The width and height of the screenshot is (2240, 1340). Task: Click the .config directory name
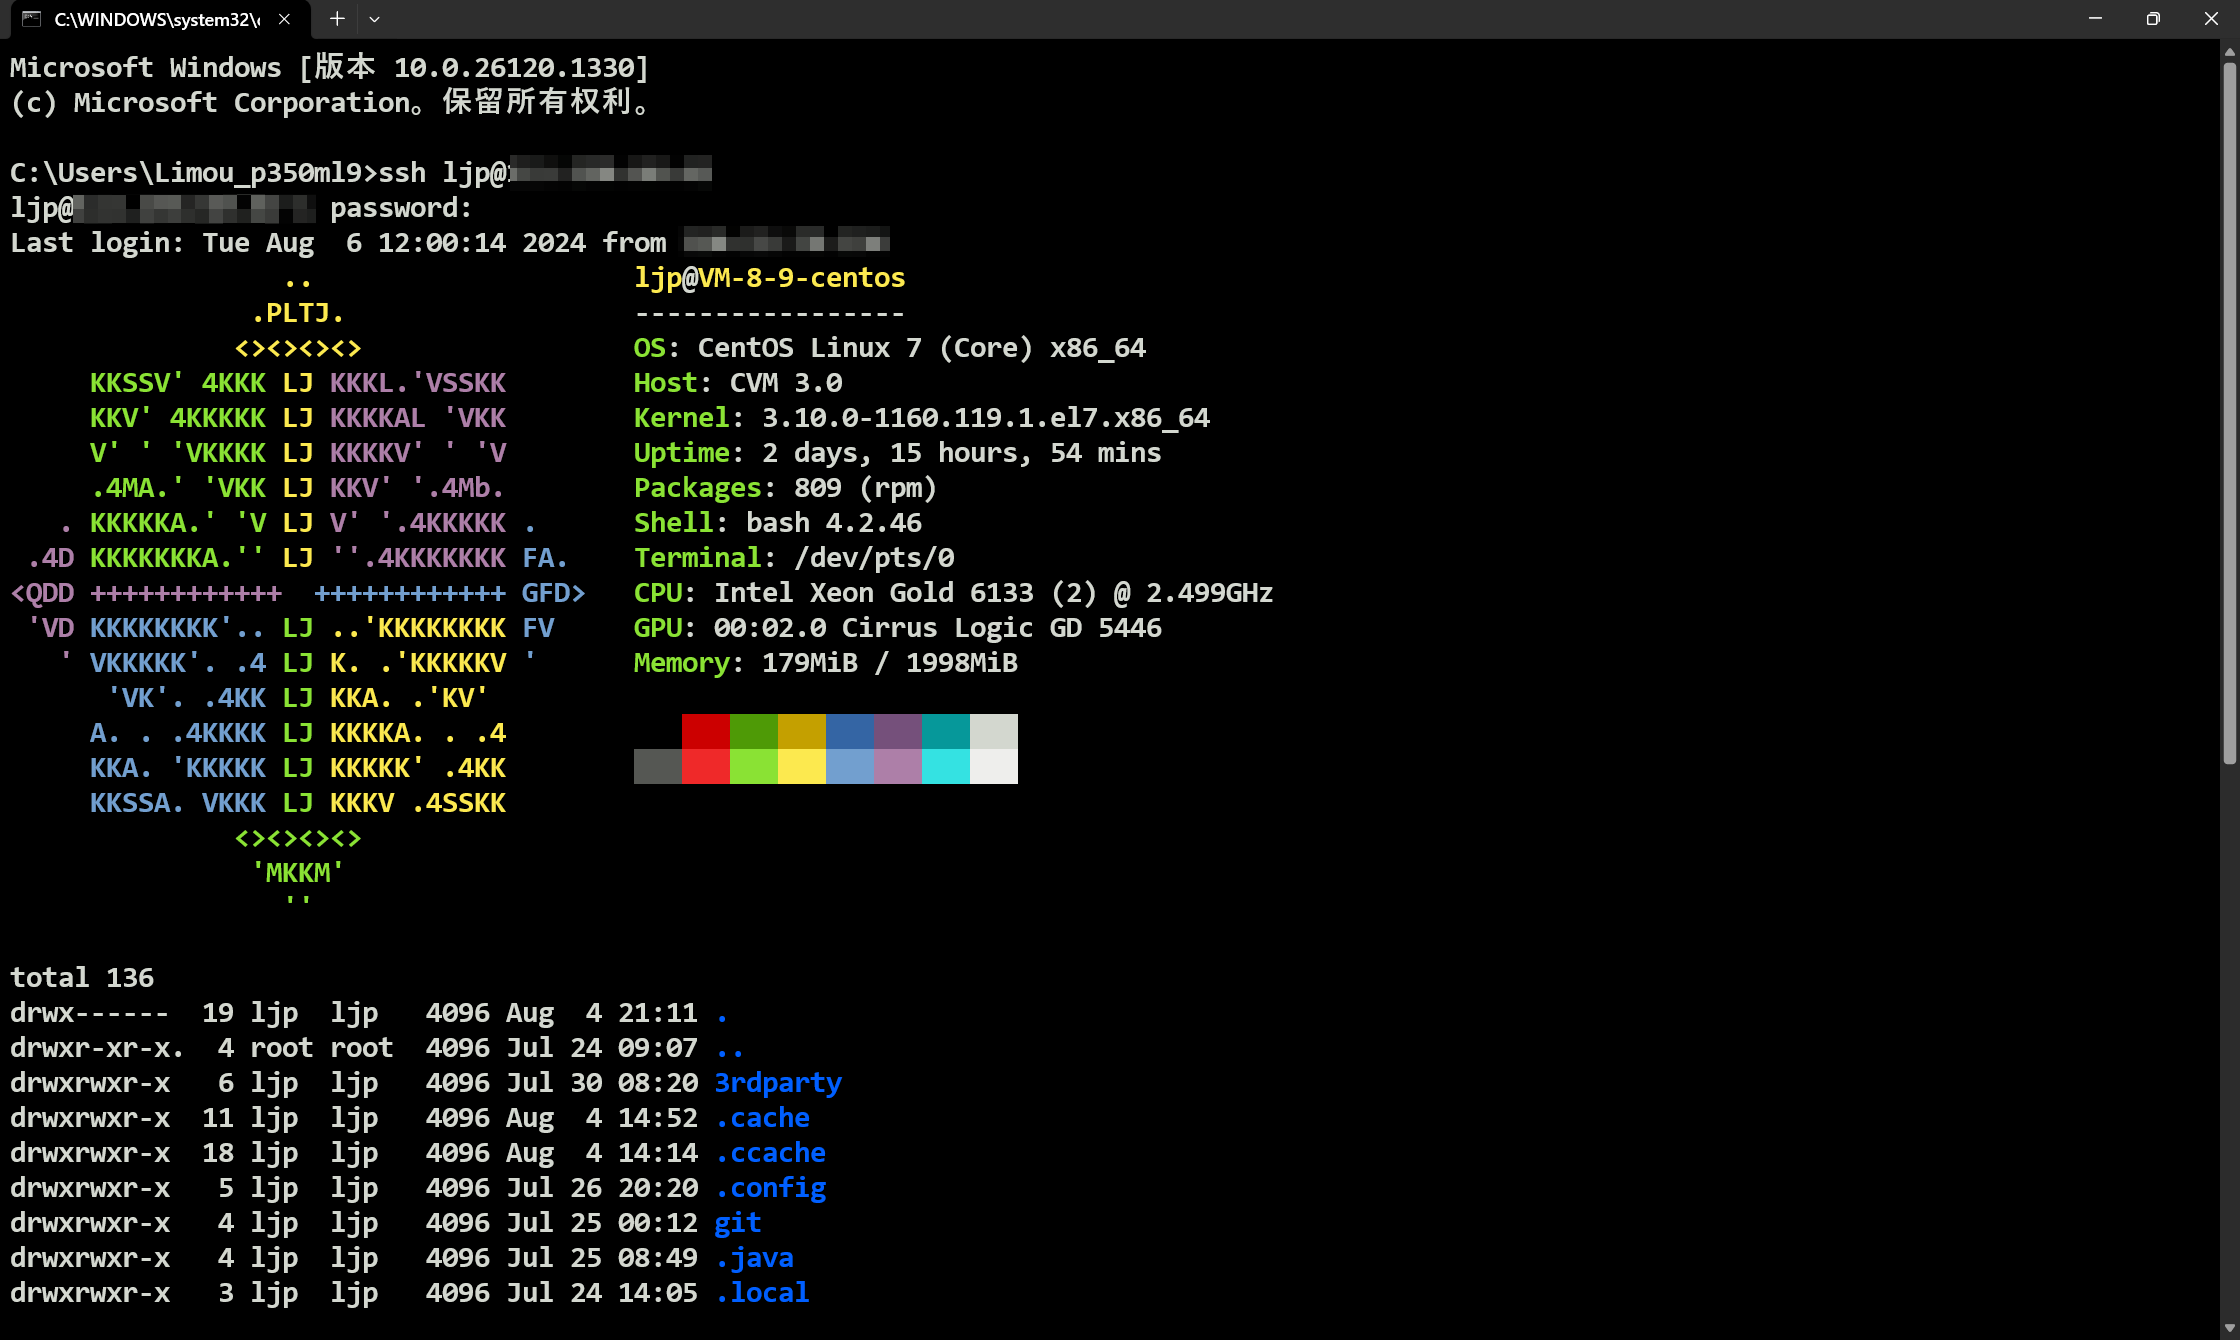point(770,1188)
